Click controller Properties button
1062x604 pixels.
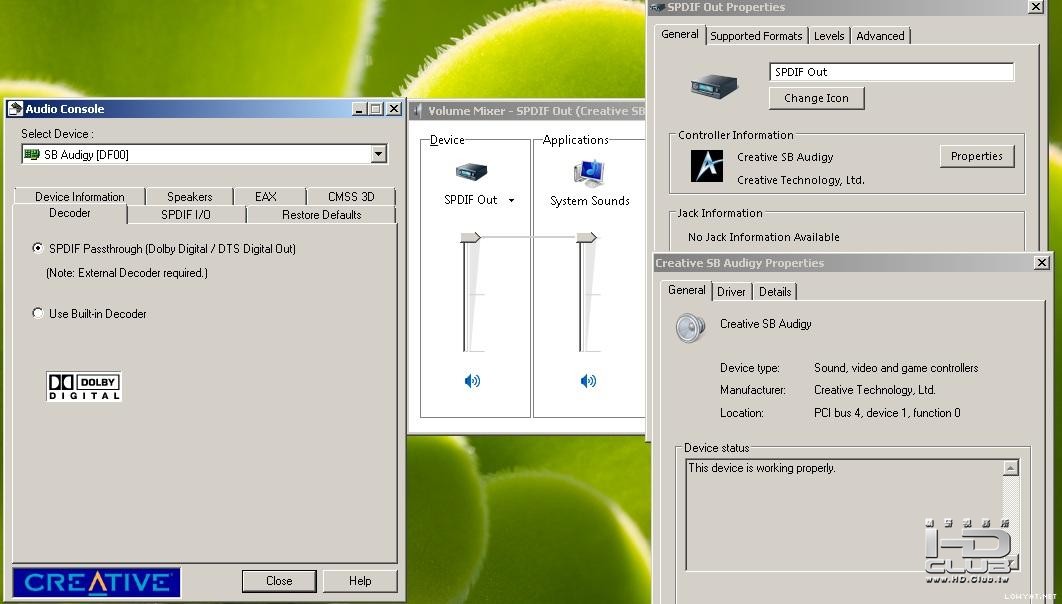[x=977, y=156]
